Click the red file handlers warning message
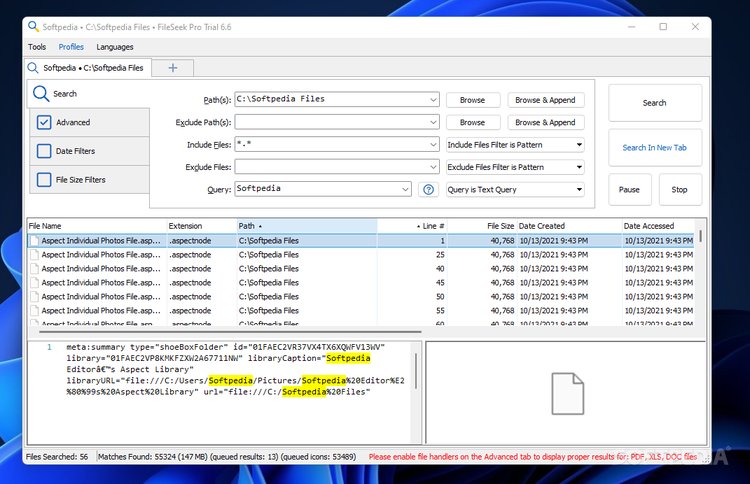This screenshot has width=750, height=484. (x=533, y=457)
